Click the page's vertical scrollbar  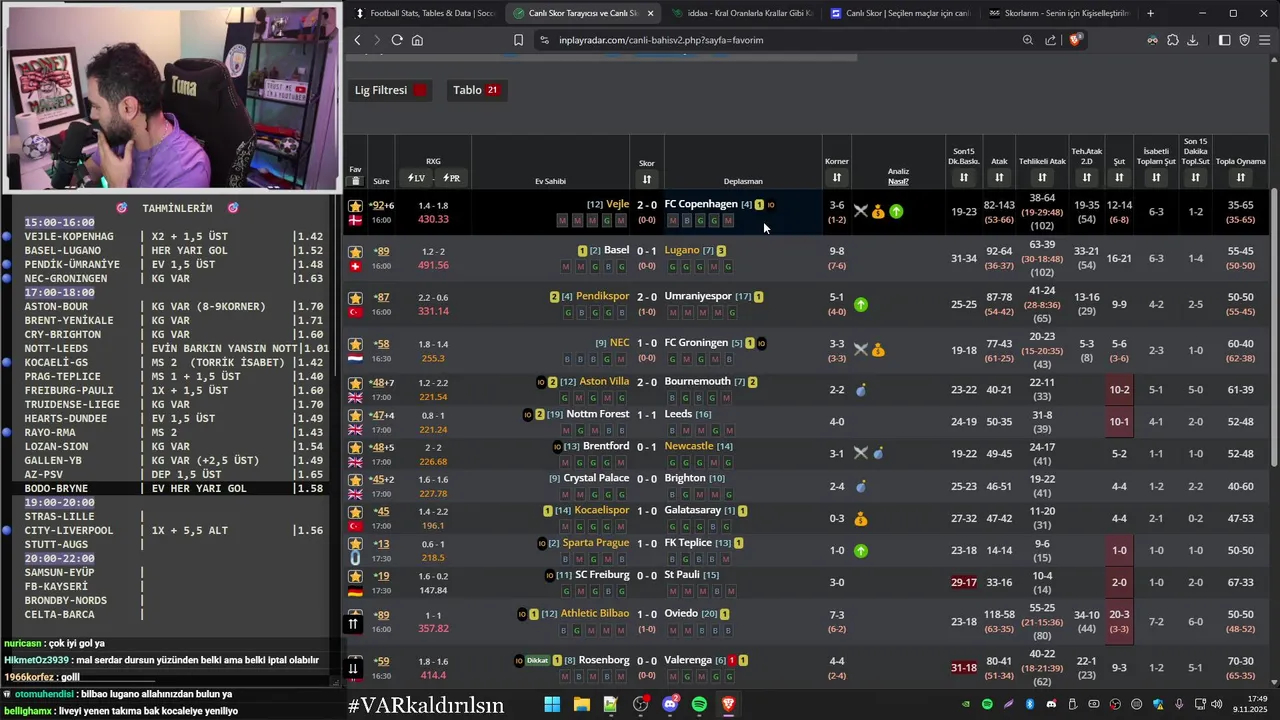[x=1274, y=326]
